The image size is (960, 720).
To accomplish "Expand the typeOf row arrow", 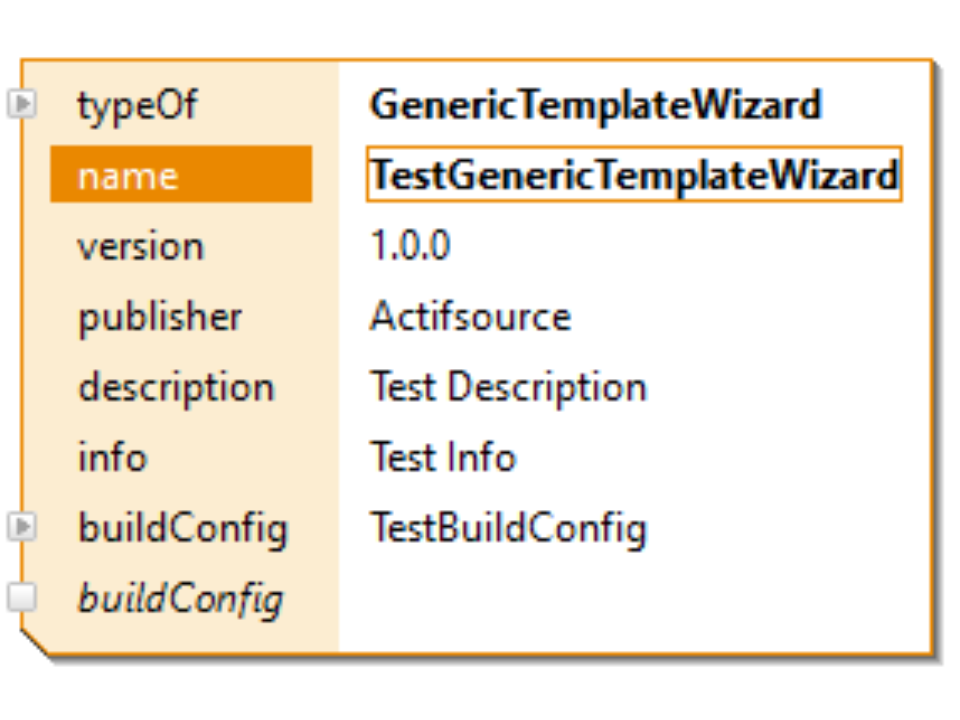I will [22, 104].
